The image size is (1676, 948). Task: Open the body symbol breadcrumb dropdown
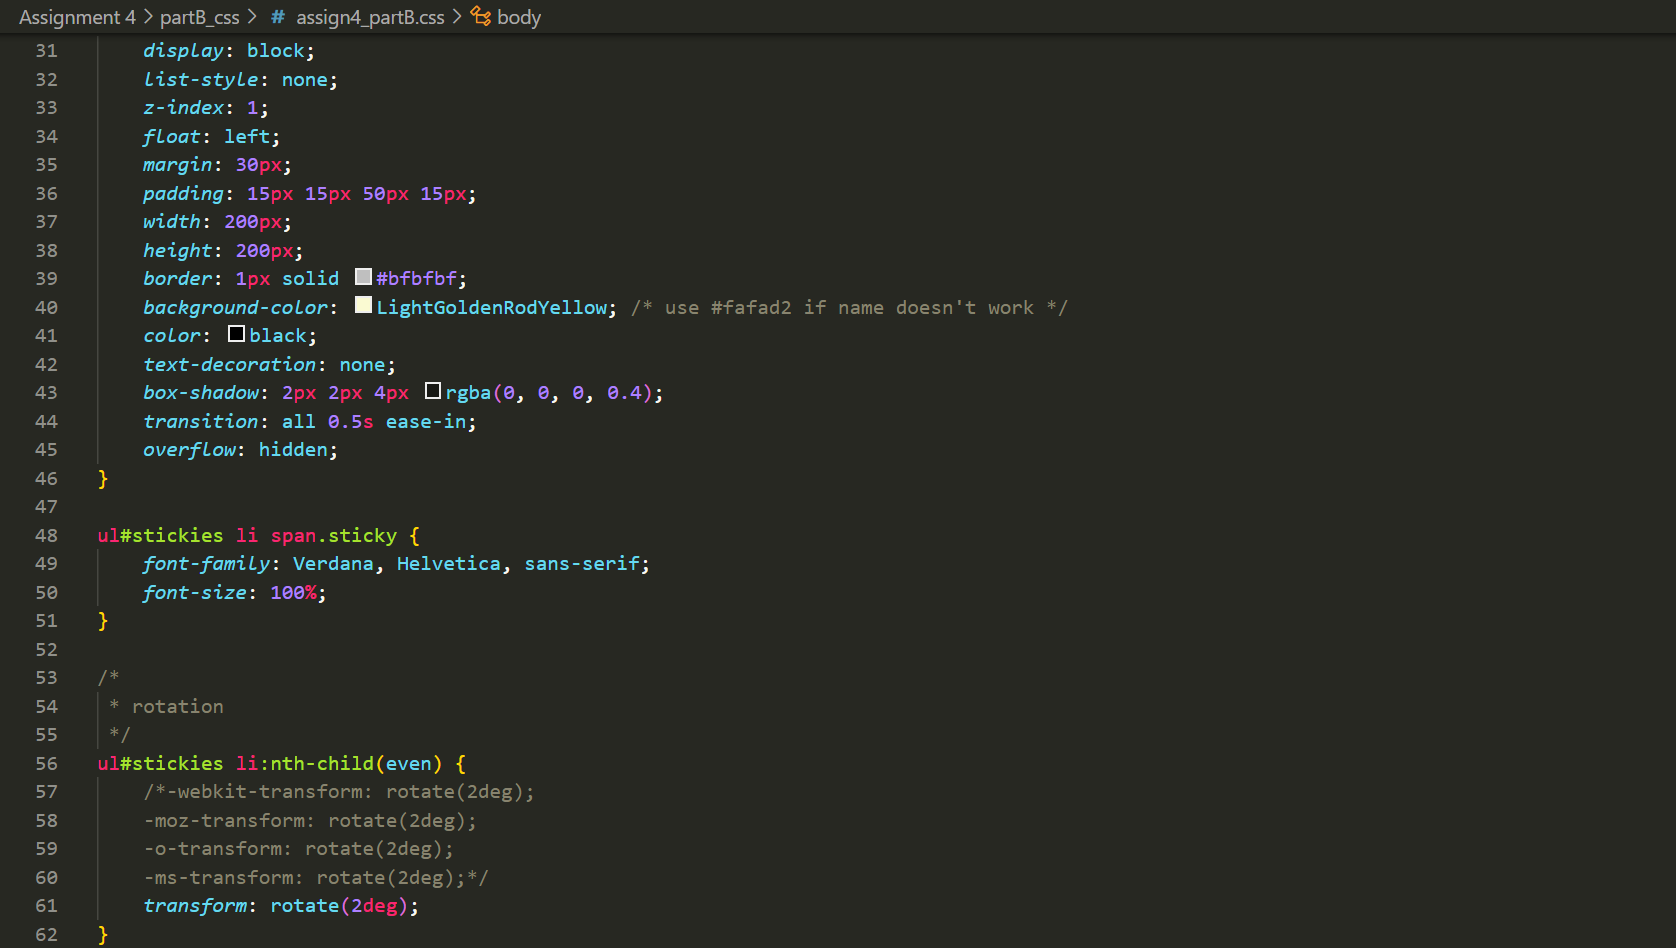520,17
